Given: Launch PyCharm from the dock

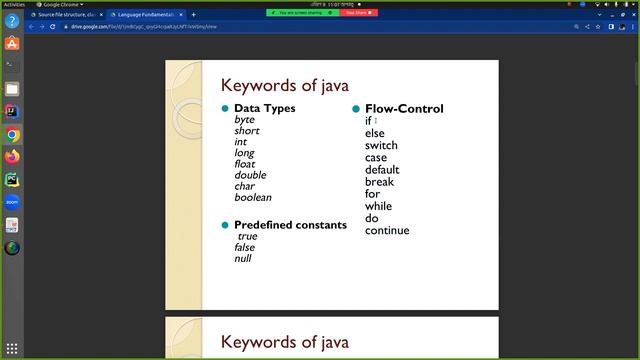Looking at the screenshot, I should point(12,180).
